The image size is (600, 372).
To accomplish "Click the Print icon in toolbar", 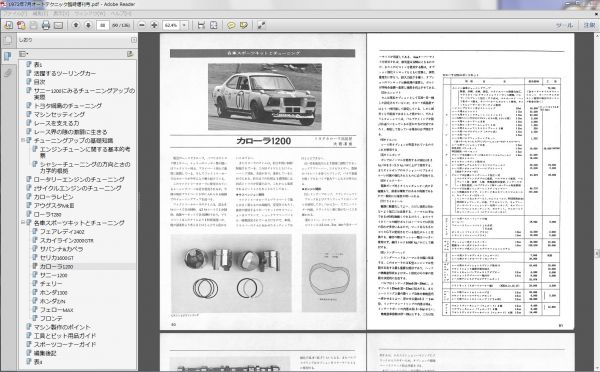I will [x=46, y=25].
